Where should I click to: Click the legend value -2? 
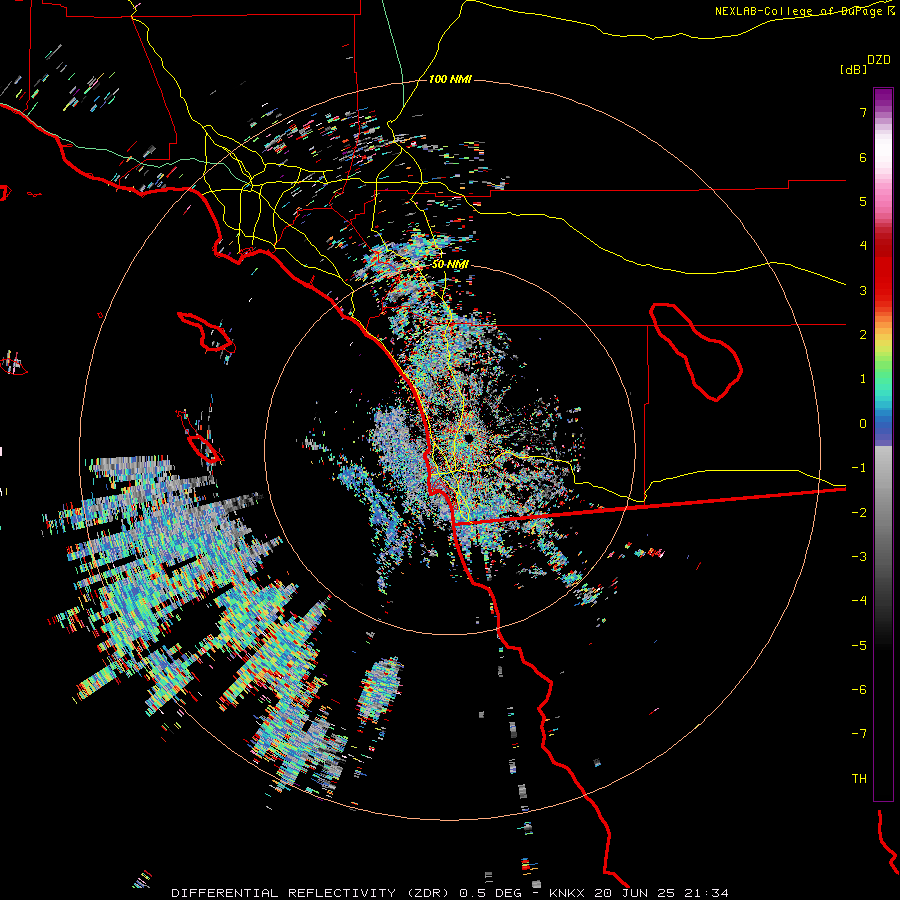(x=859, y=513)
